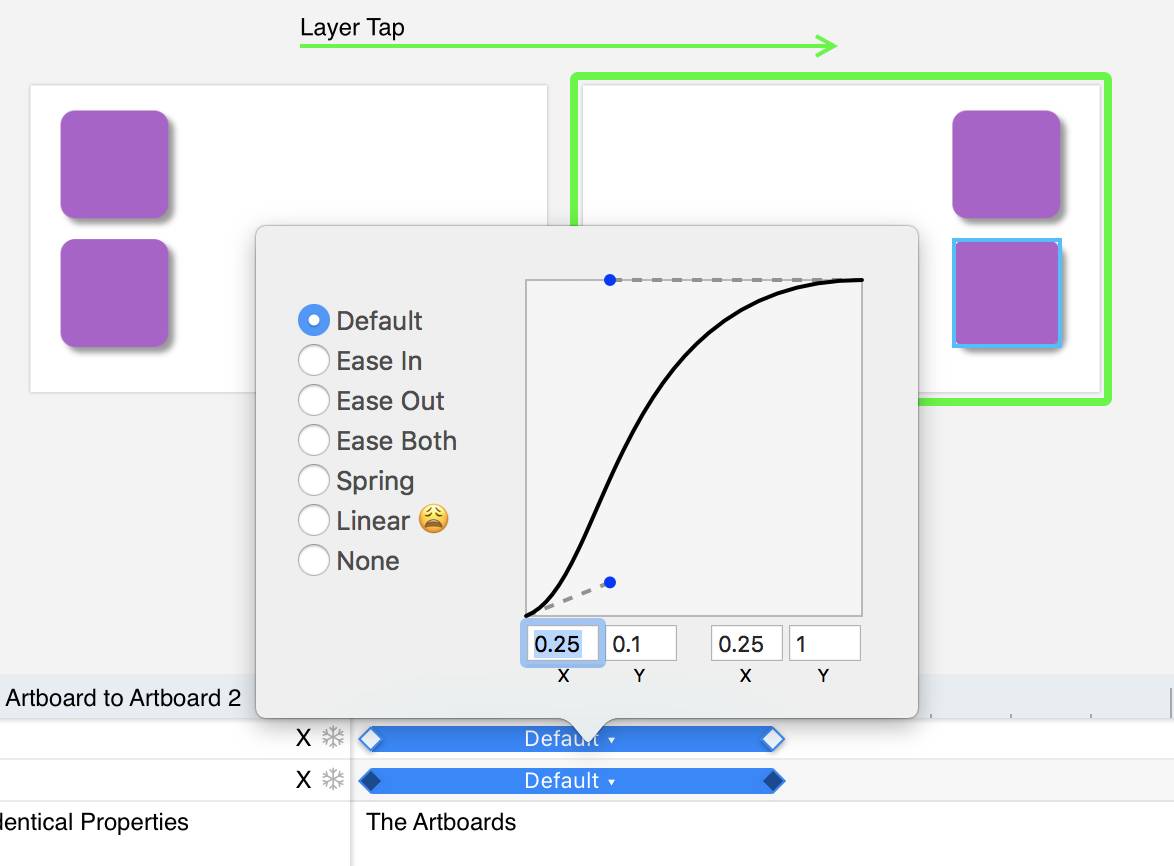Select the Ease In easing option
1174x866 pixels.
click(x=314, y=361)
